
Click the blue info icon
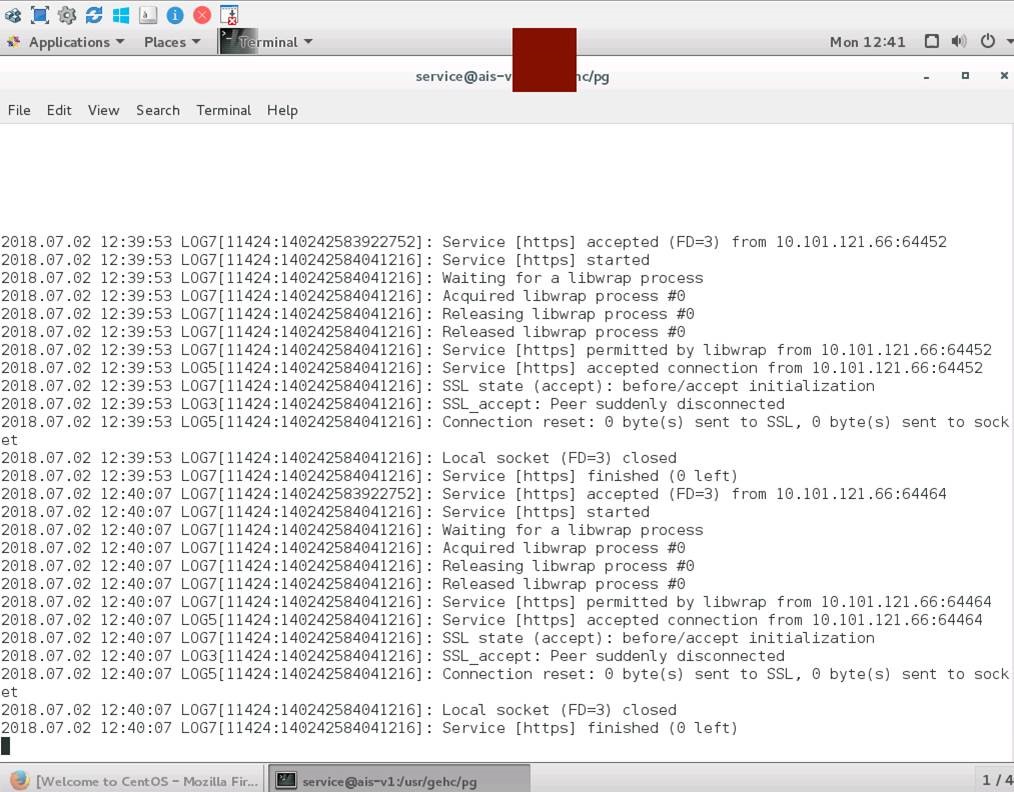(174, 15)
